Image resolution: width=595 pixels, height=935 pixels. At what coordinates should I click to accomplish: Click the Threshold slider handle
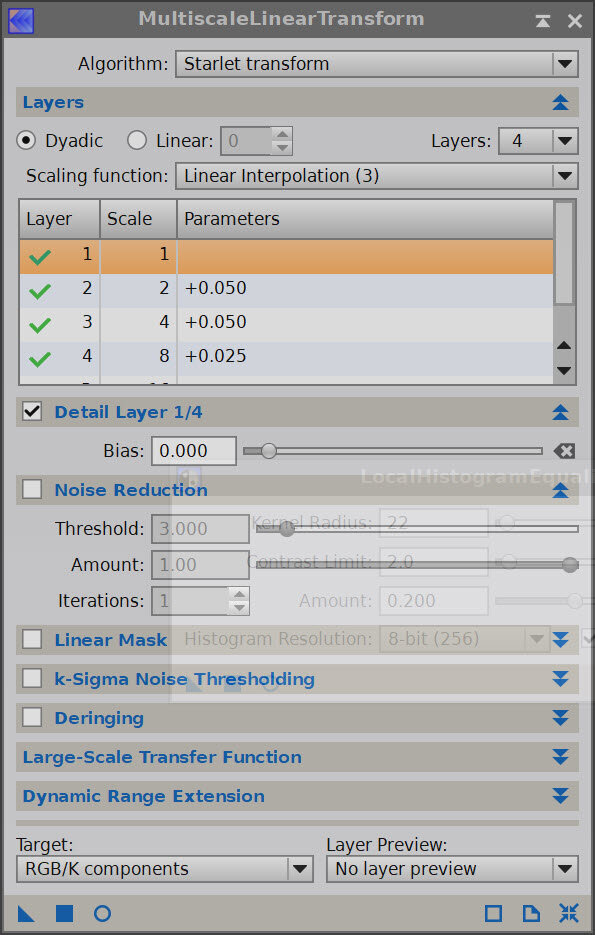tap(287, 528)
